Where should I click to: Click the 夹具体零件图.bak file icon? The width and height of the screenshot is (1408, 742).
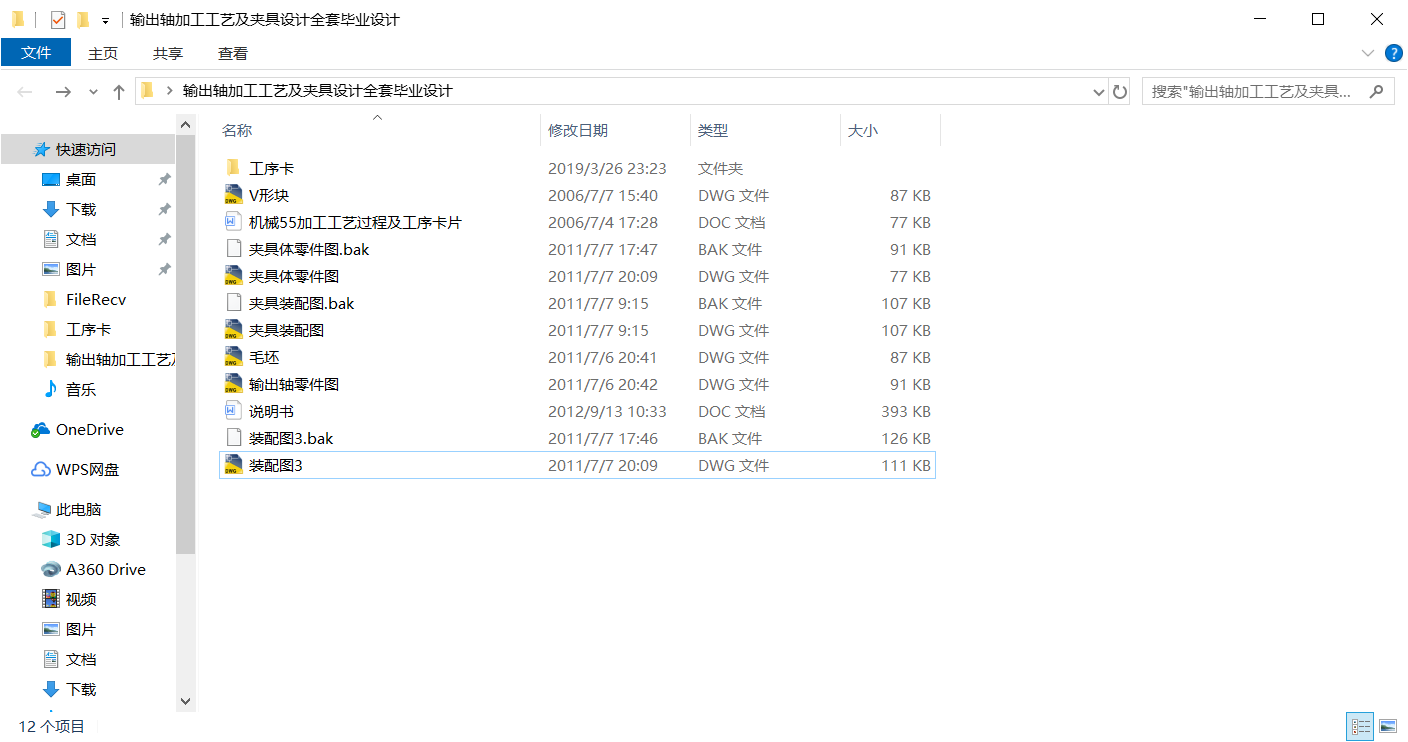233,249
